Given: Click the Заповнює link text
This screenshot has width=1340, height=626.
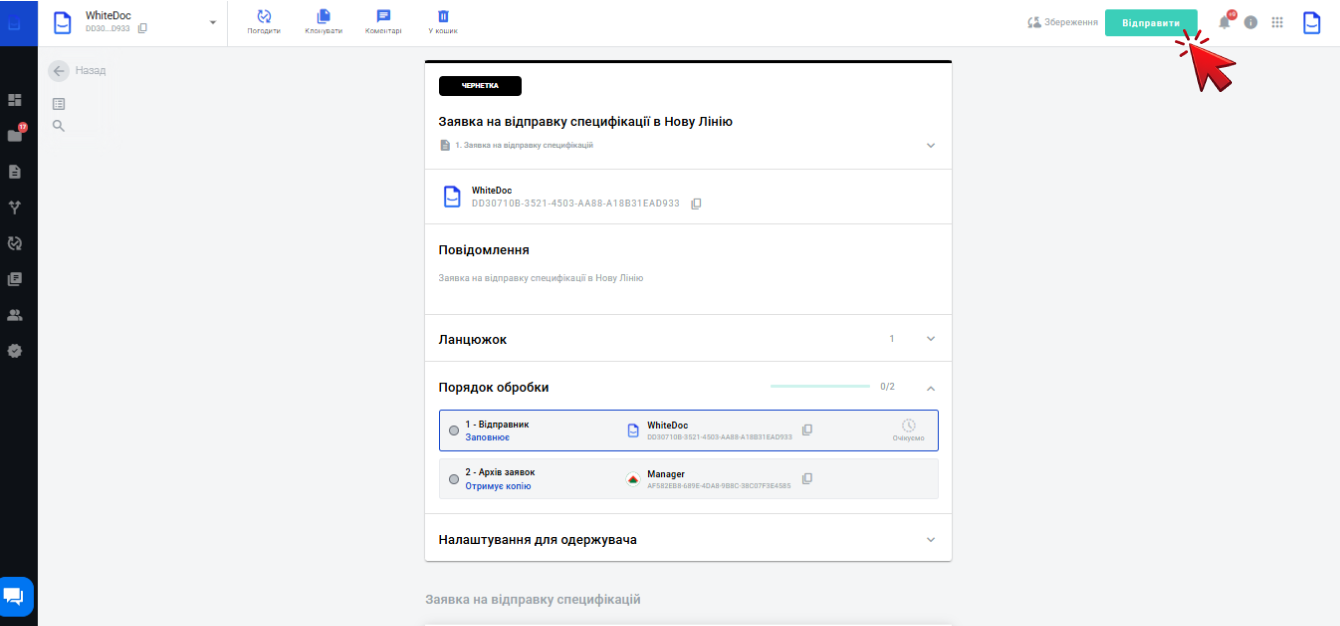Looking at the screenshot, I should coord(487,438).
